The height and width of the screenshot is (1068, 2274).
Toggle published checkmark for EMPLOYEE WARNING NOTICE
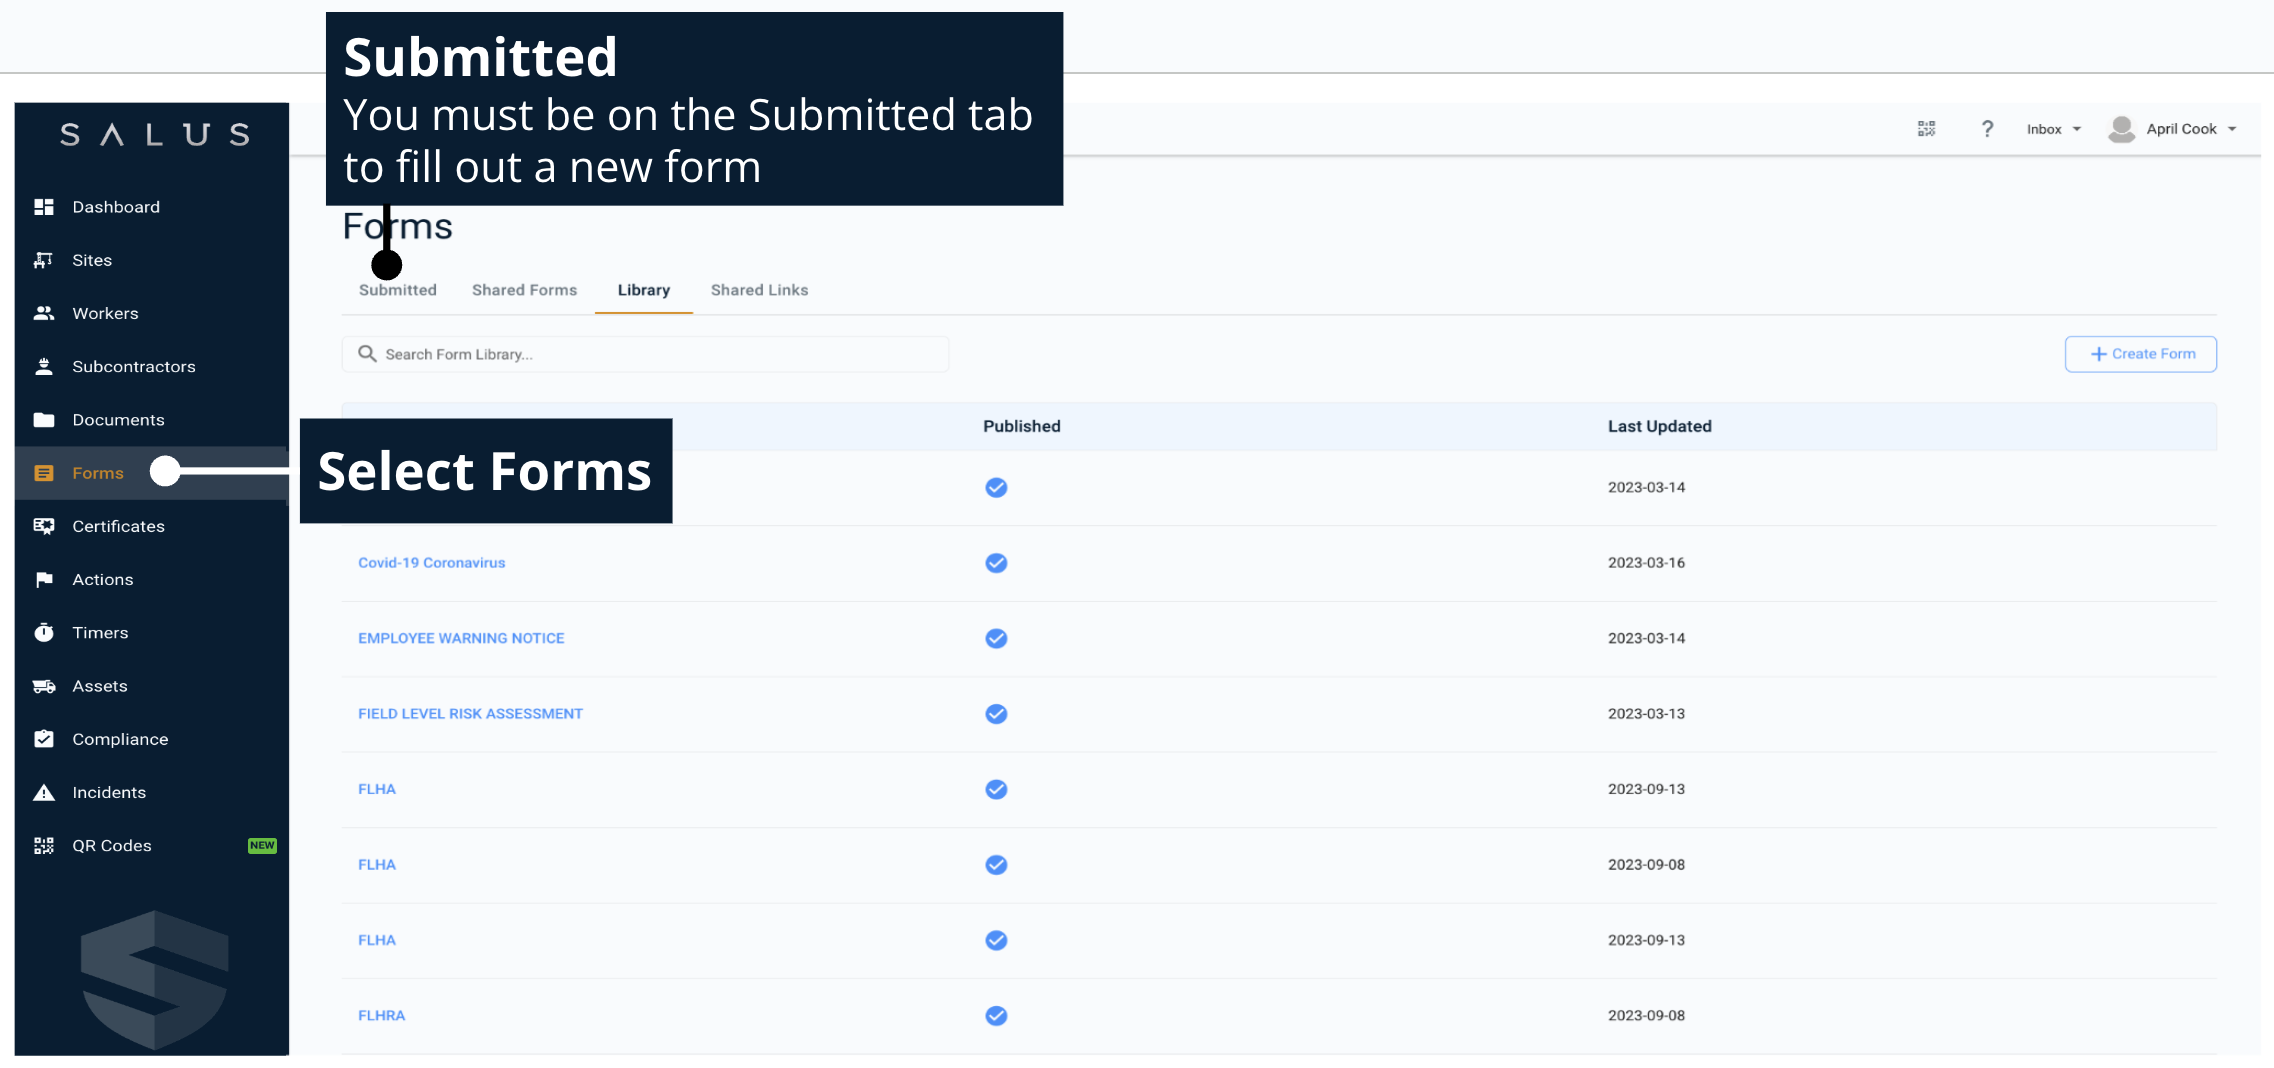pyautogui.click(x=996, y=638)
